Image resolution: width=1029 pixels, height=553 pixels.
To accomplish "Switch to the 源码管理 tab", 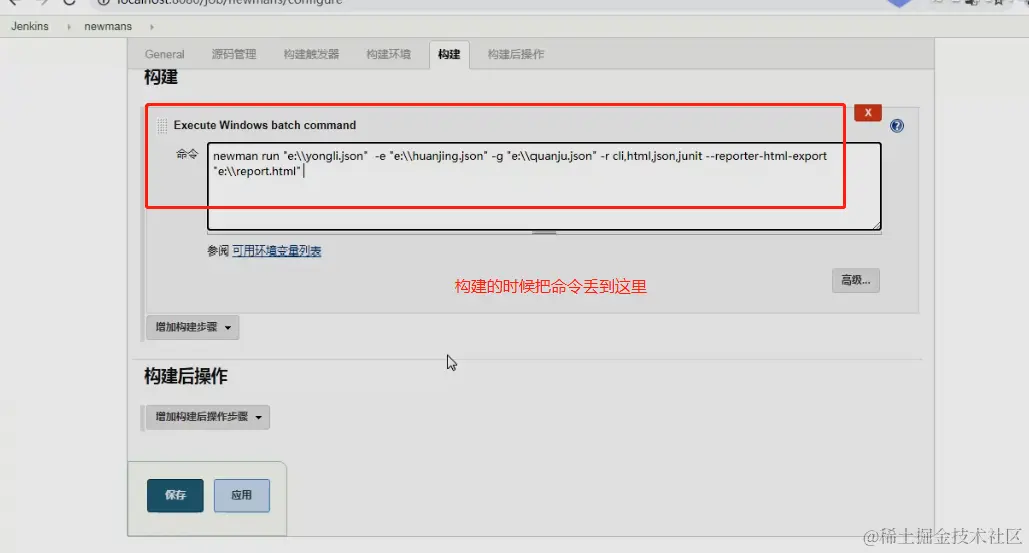I will 234,54.
